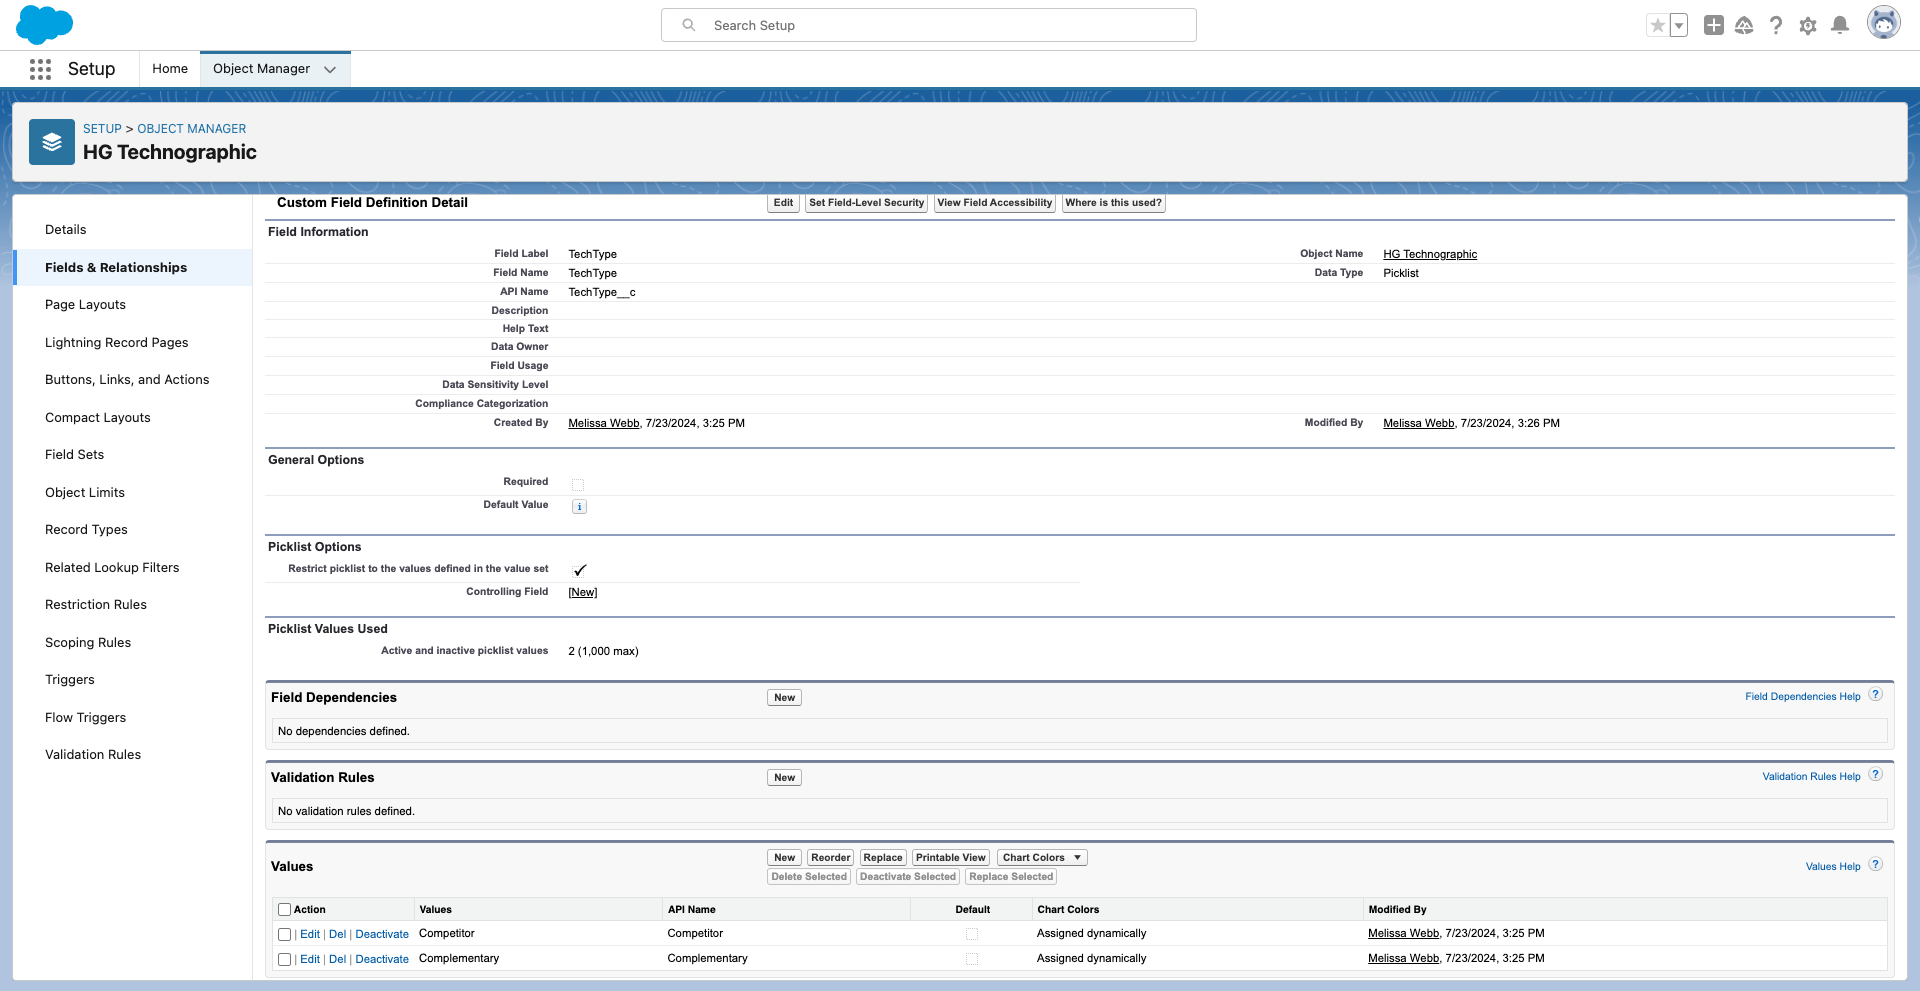This screenshot has width=1920, height=991.
Task: Click the Required checkbox
Action: pyautogui.click(x=578, y=484)
